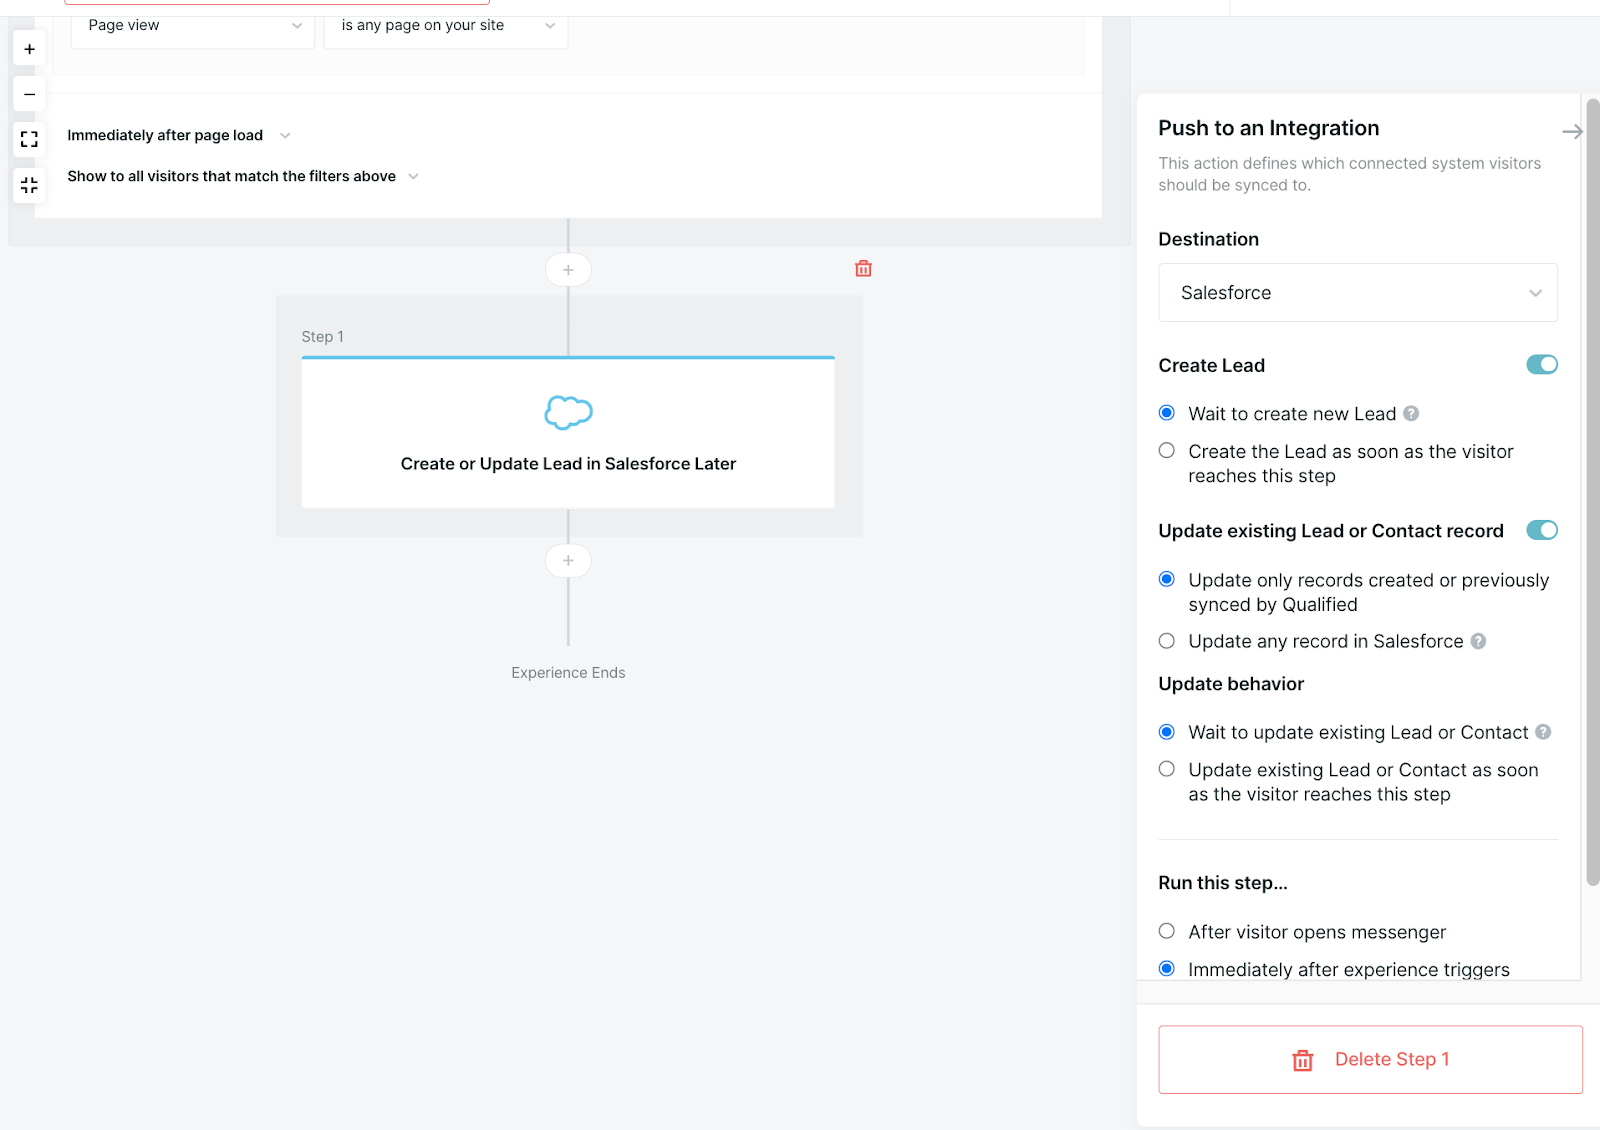Select After visitor opens messenger option
1600x1130 pixels.
coord(1167,931)
